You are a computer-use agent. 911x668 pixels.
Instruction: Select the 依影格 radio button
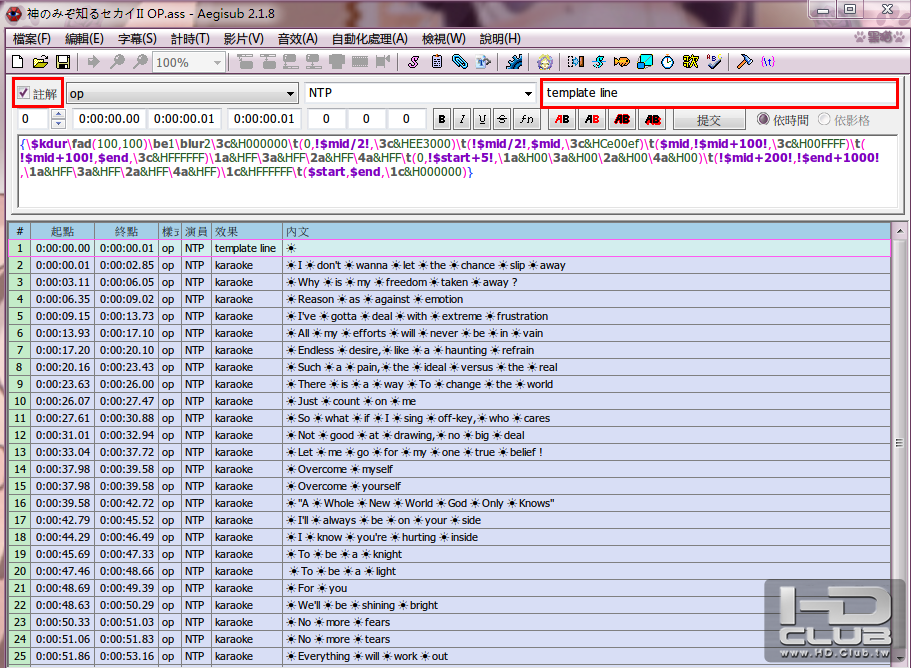844,120
